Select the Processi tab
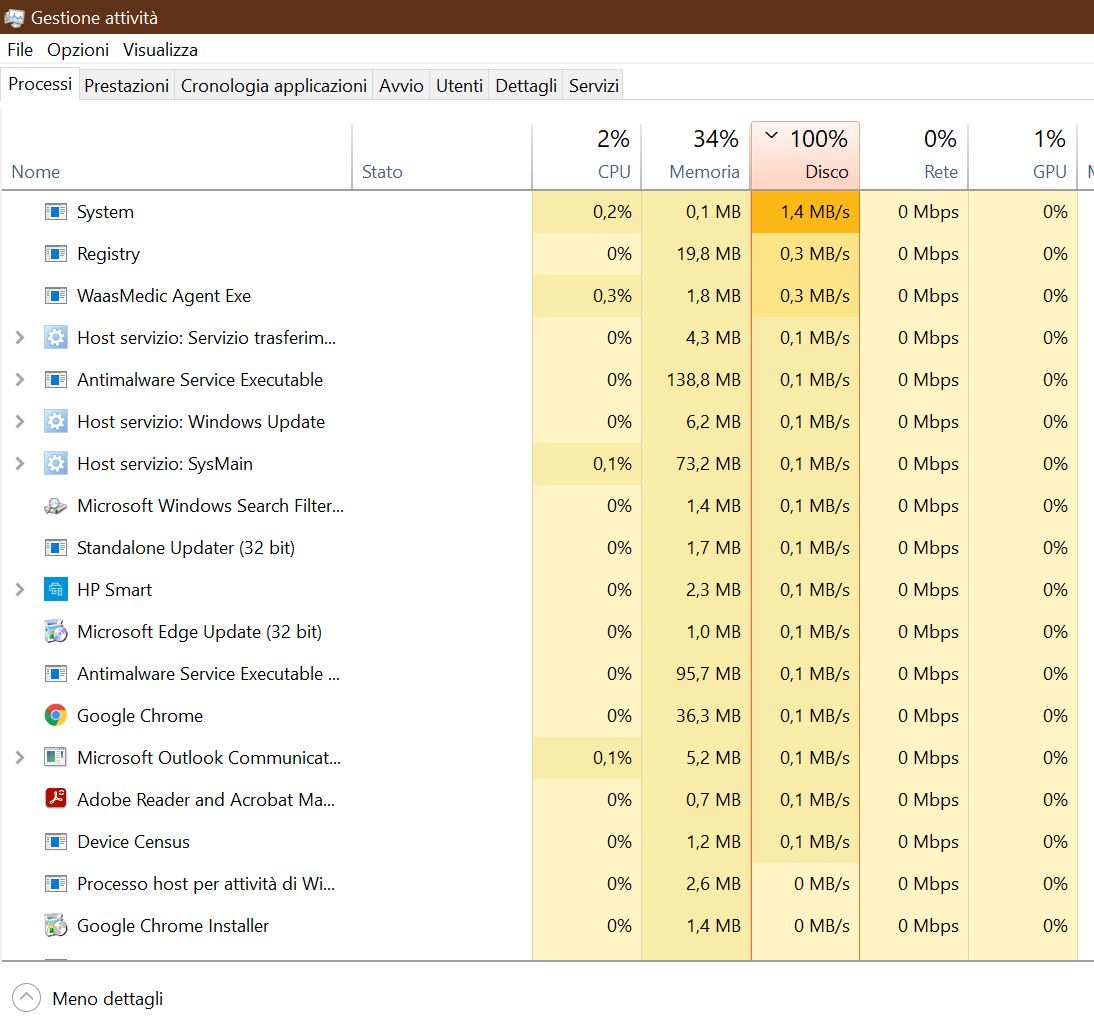The height and width of the screenshot is (1016, 1094). pos(40,84)
